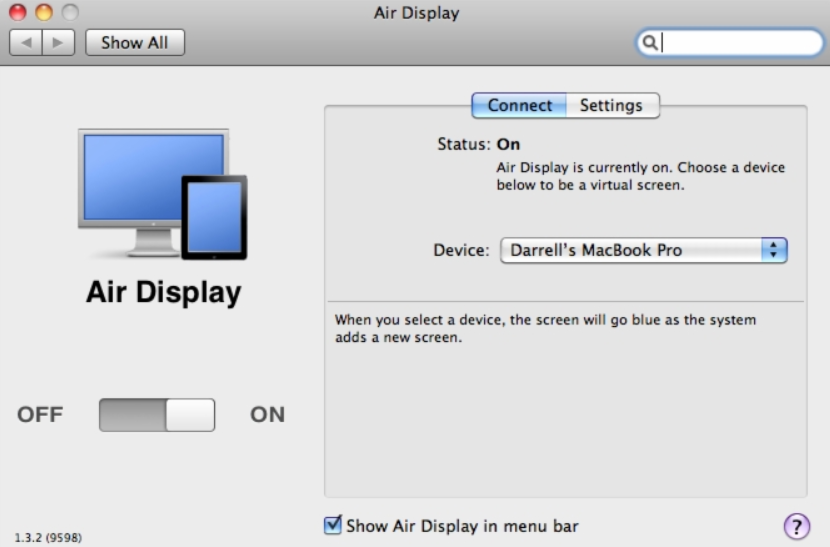This screenshot has height=547, width=830.
Task: Click the text "When you select a device"
Action: coord(418,320)
